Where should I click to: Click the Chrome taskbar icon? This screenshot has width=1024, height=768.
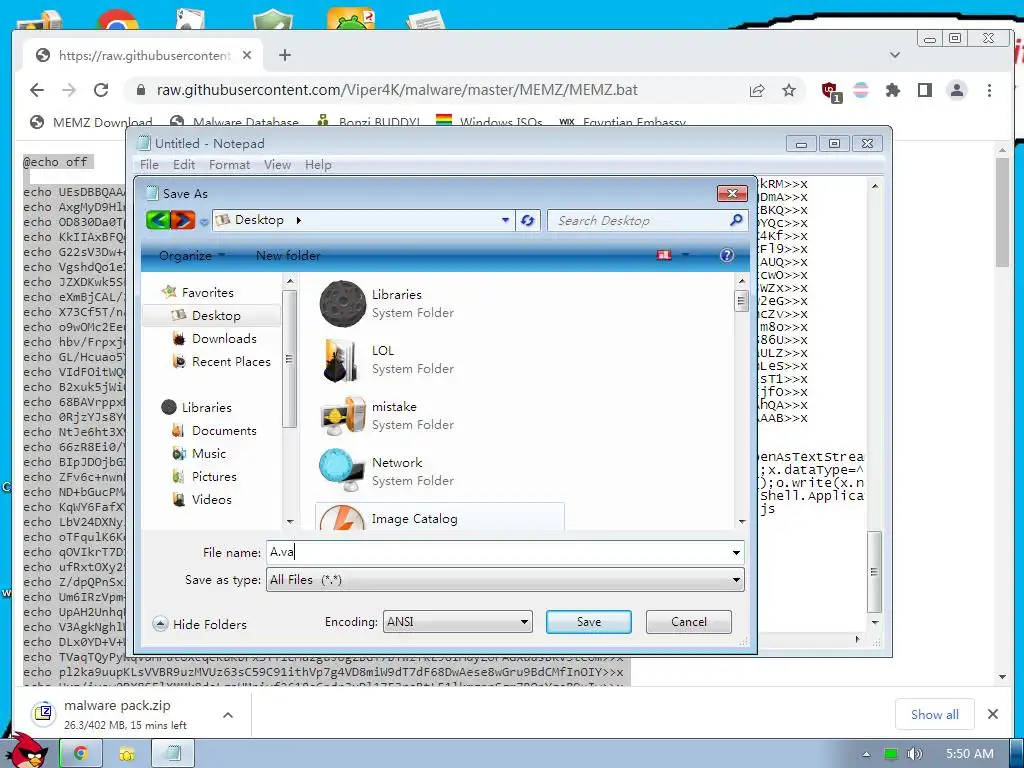[80, 754]
